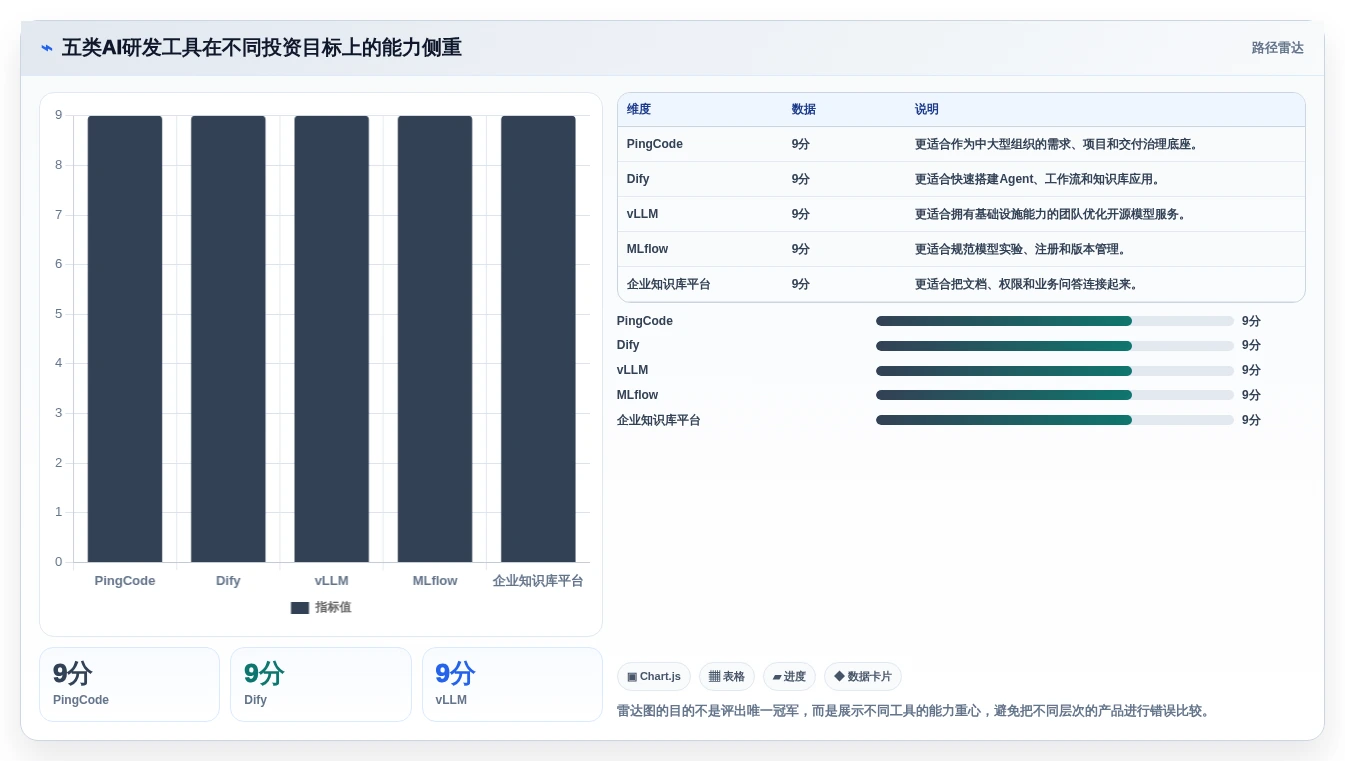Click the PingCode progress bar

[1055, 321]
